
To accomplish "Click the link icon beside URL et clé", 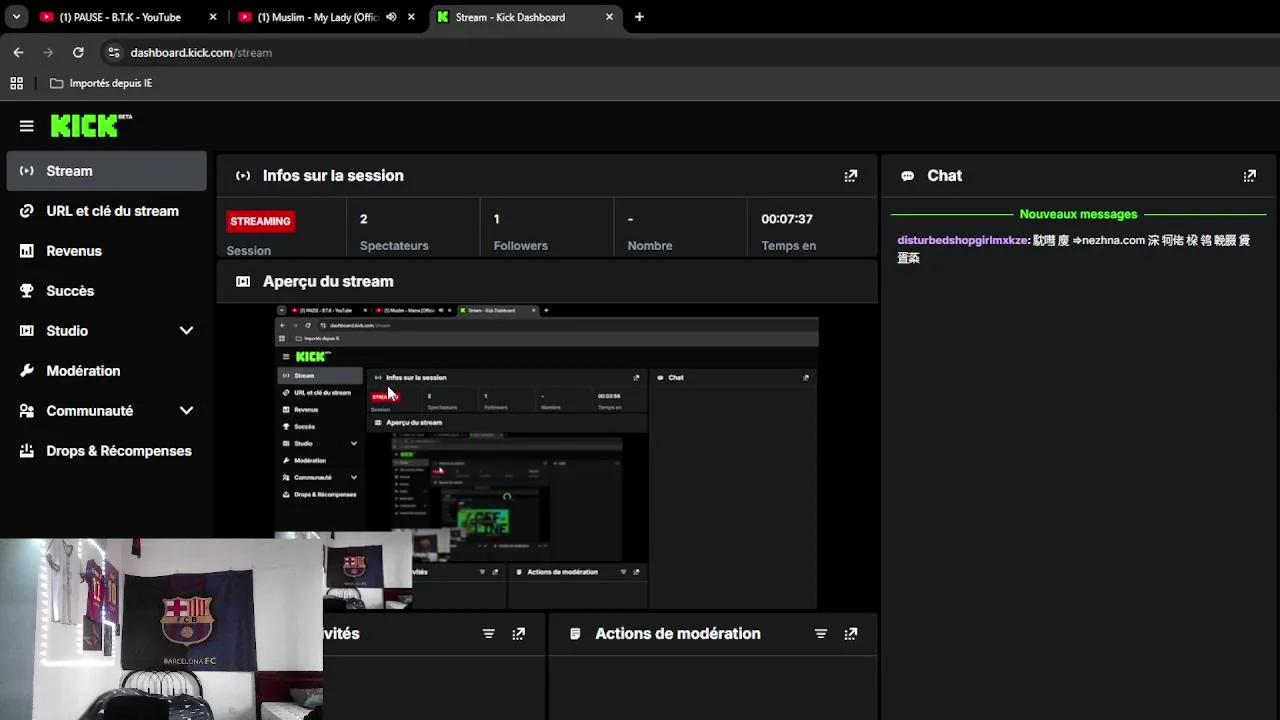I will coord(27,211).
